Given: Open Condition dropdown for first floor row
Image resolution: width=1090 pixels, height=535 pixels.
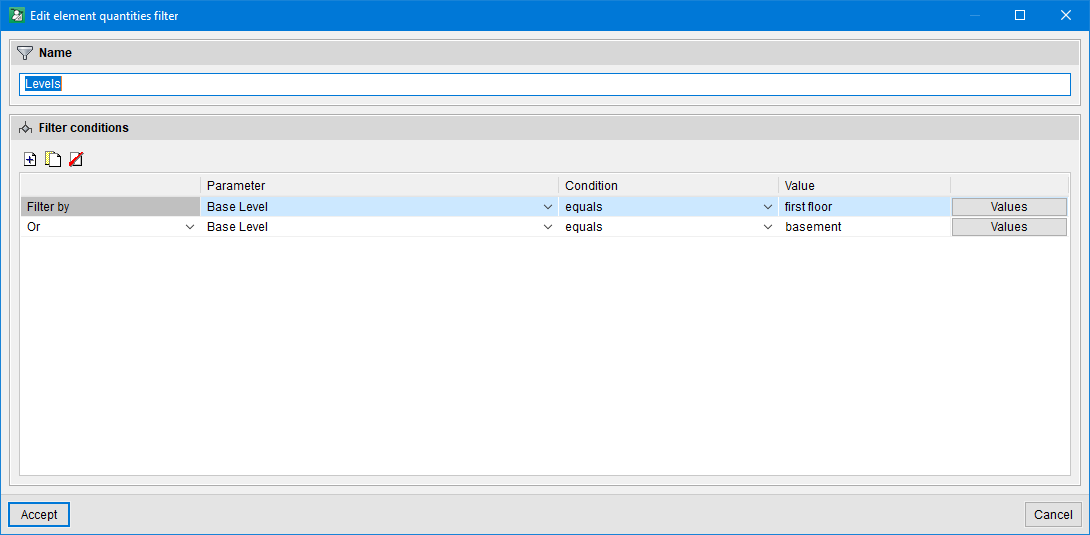Looking at the screenshot, I should click(x=767, y=207).
